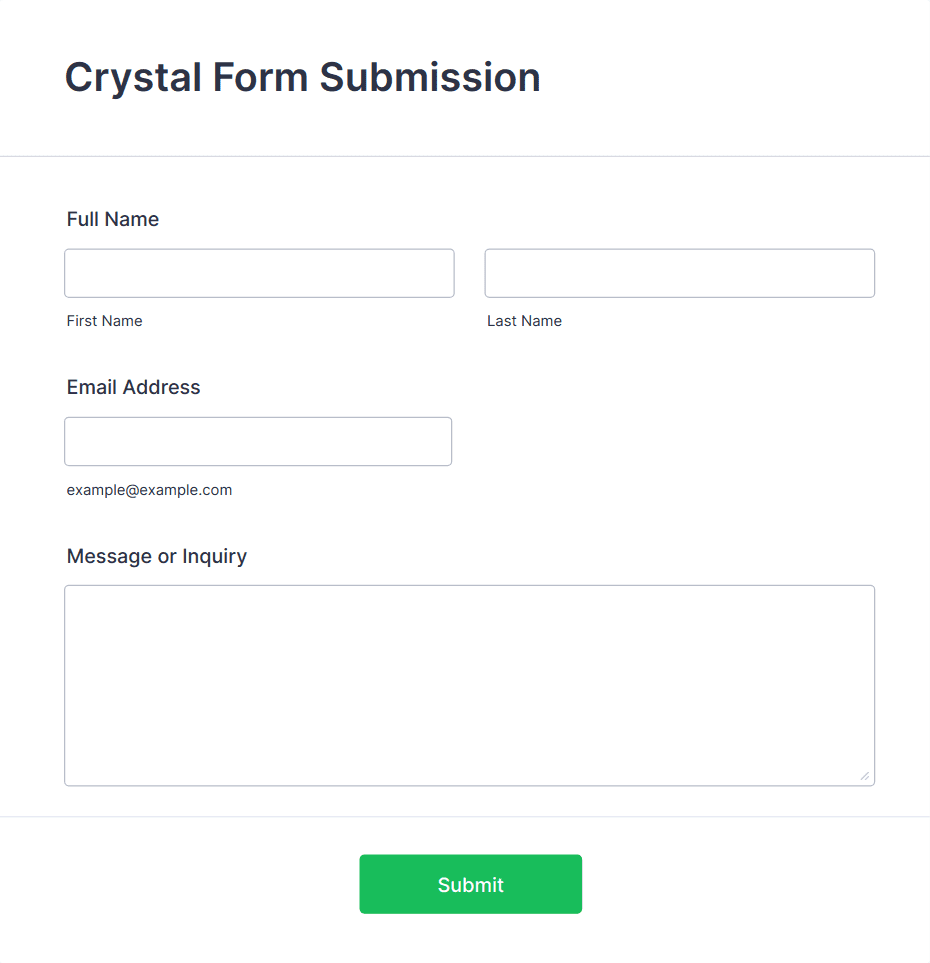Viewport: 930px width, 963px height.
Task: Click the example@example.com hint text
Action: pyautogui.click(x=149, y=490)
